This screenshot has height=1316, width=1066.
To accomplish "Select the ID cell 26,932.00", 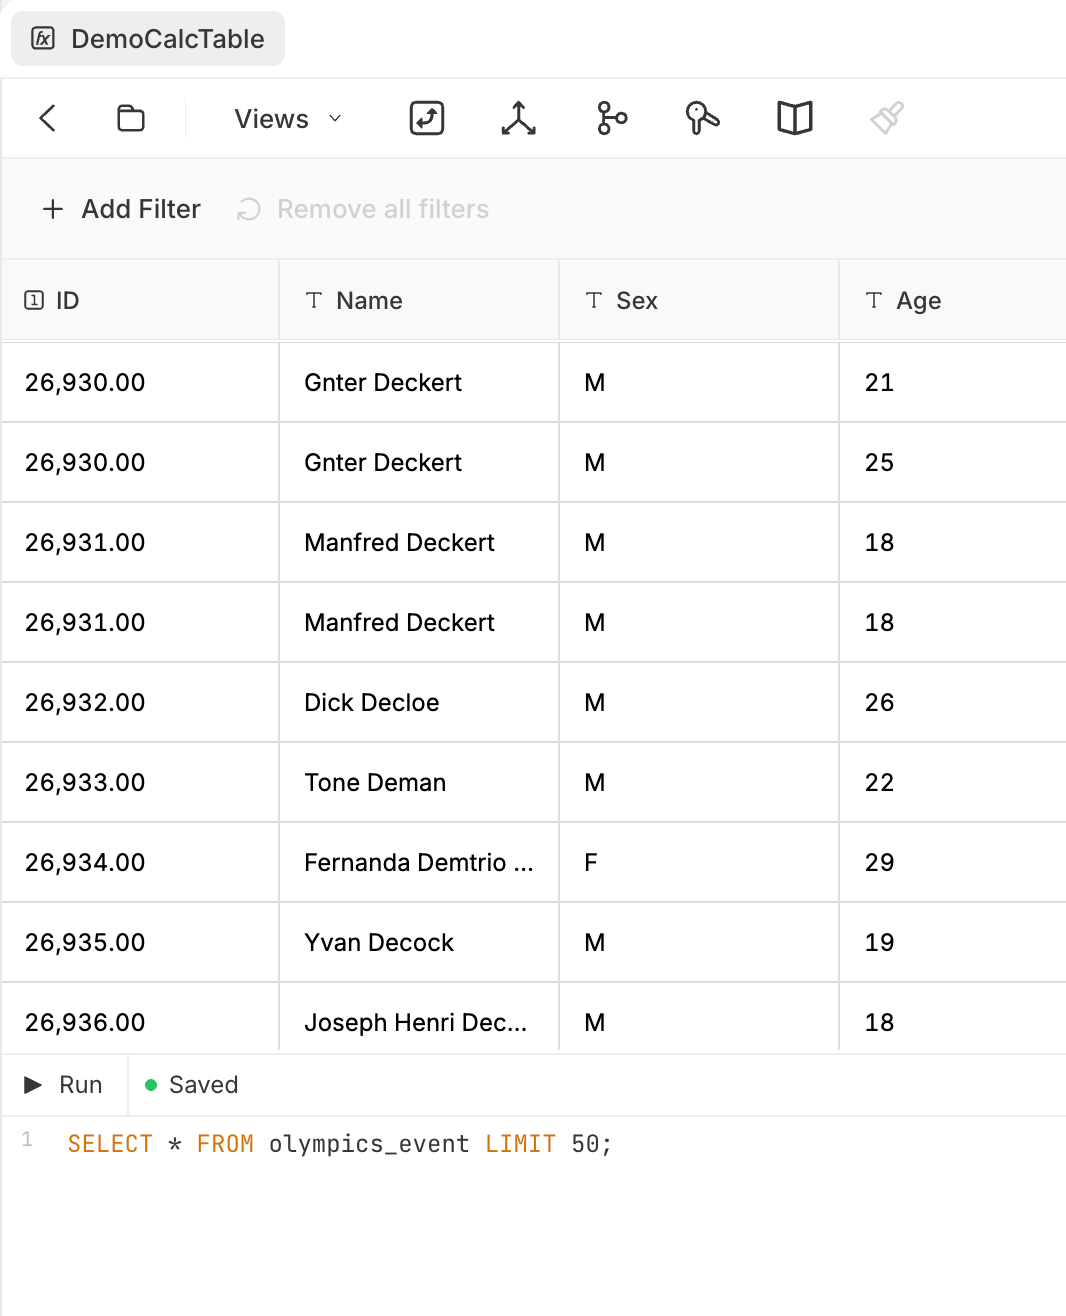I will point(140,702).
